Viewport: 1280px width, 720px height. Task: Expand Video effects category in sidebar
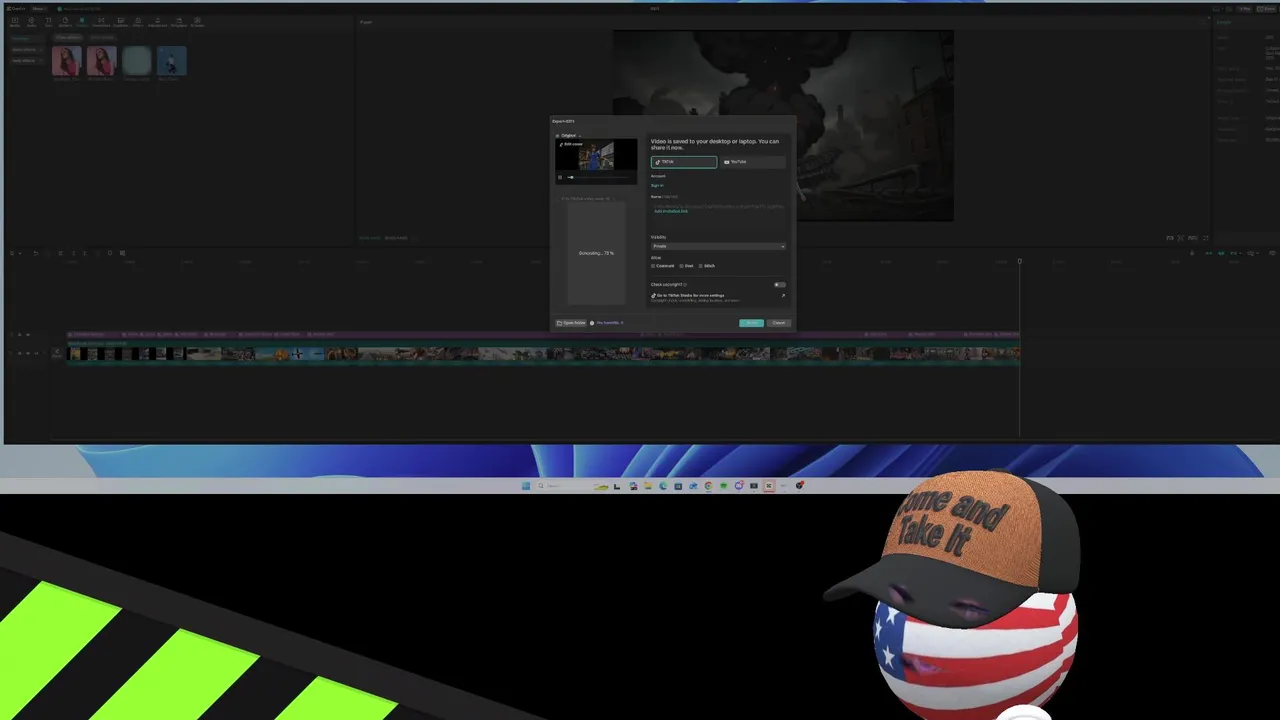(x=25, y=50)
